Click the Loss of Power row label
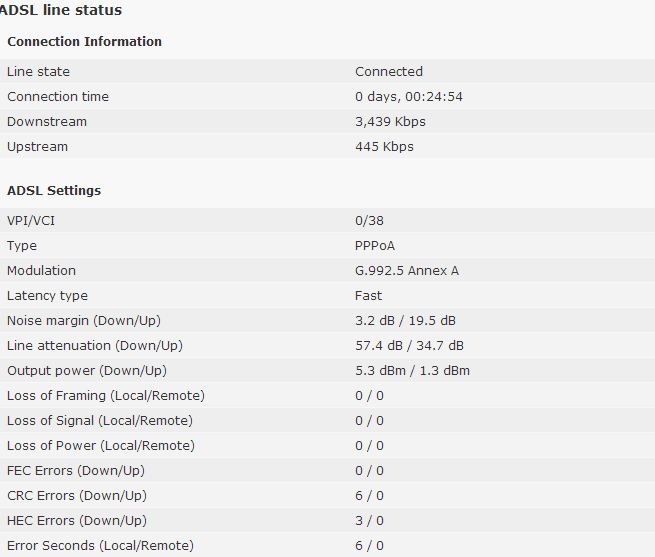Viewport: 655px width, 557px height. tap(101, 445)
